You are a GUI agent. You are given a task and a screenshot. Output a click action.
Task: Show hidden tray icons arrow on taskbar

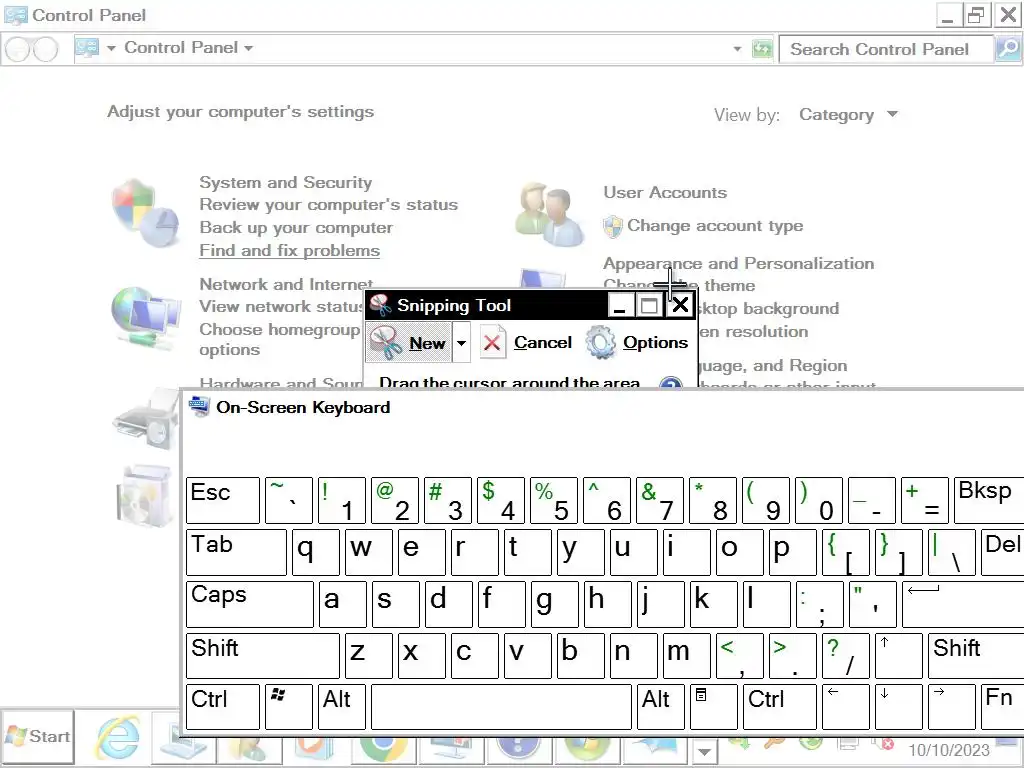[704, 751]
